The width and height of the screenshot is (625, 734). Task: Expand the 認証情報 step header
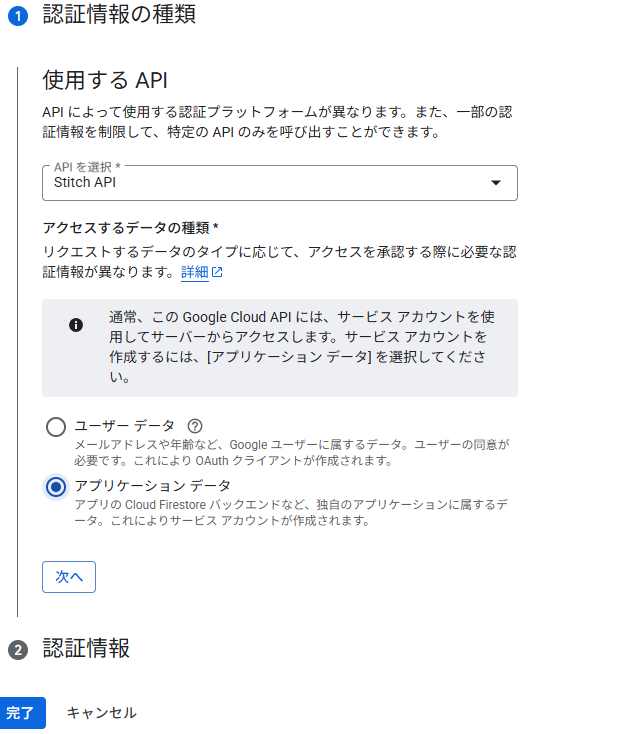tap(86, 649)
